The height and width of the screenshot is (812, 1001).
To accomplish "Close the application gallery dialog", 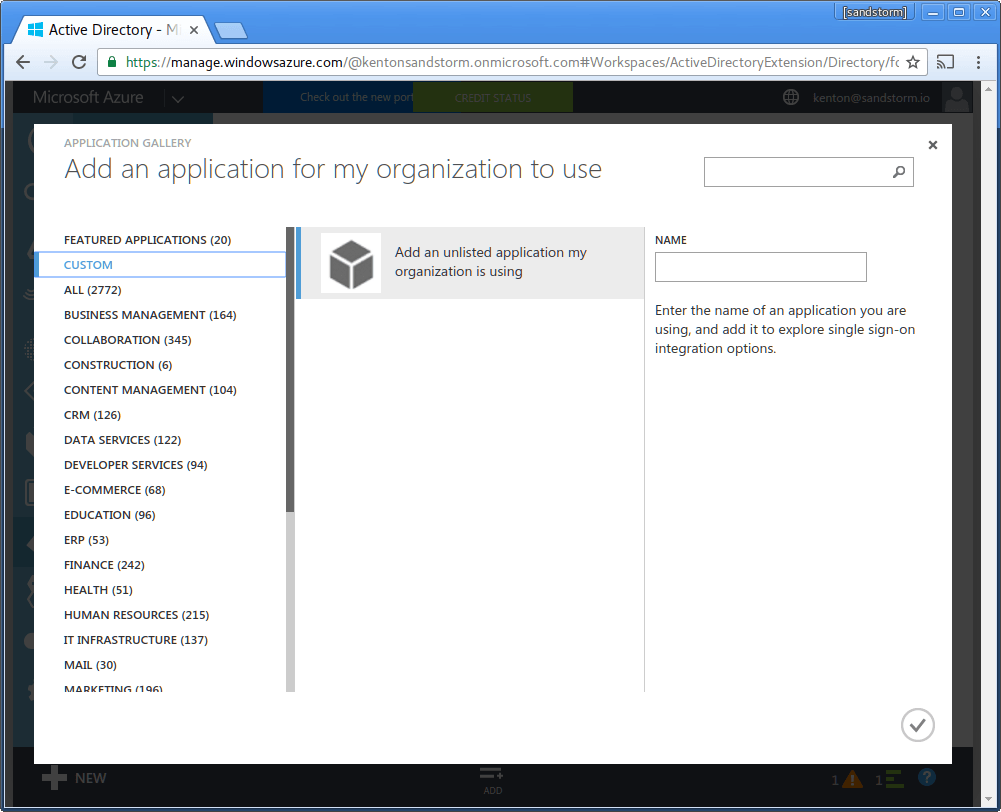I will [x=933, y=145].
